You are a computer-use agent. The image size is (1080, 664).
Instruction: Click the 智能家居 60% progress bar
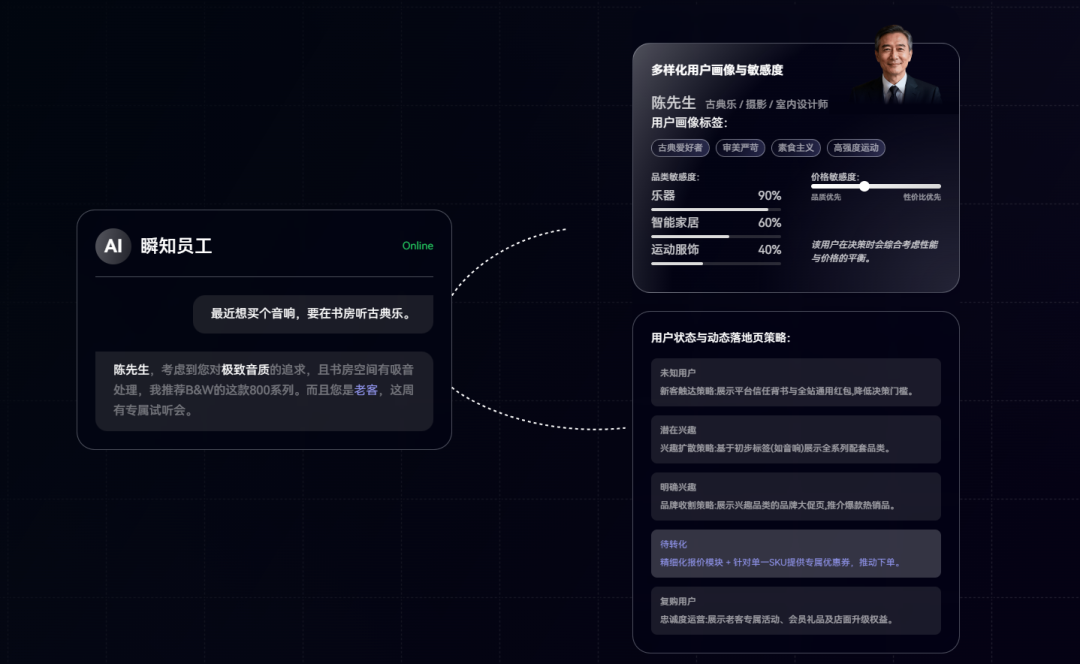point(716,236)
